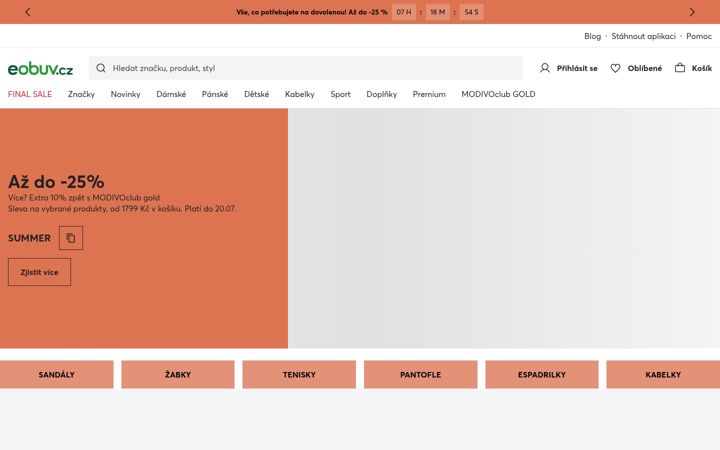Select the ŽABKY category tile
Viewport: 720px width, 450px height.
click(x=178, y=375)
